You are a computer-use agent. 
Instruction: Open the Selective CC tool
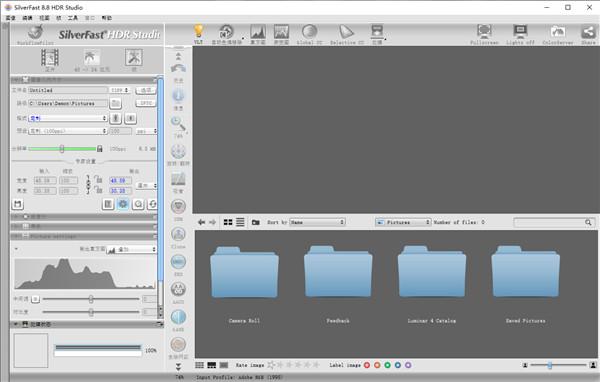(346, 32)
